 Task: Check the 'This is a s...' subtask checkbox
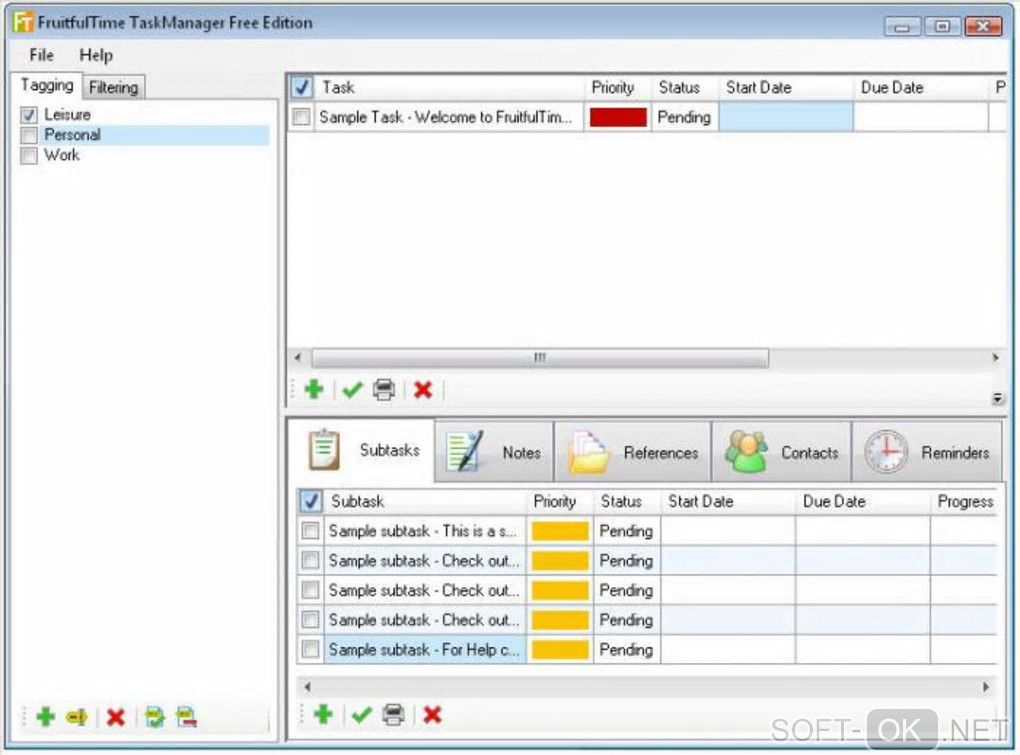(310, 531)
